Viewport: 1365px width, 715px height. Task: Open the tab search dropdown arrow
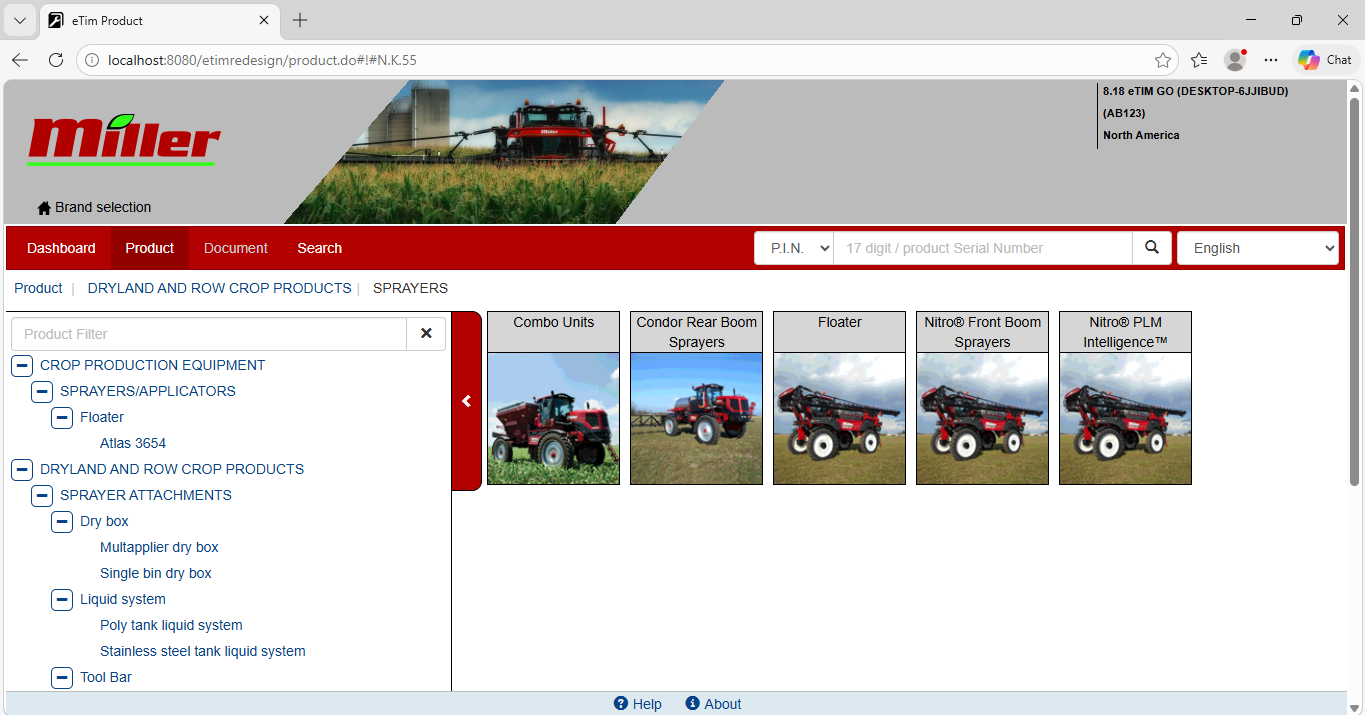coord(20,20)
